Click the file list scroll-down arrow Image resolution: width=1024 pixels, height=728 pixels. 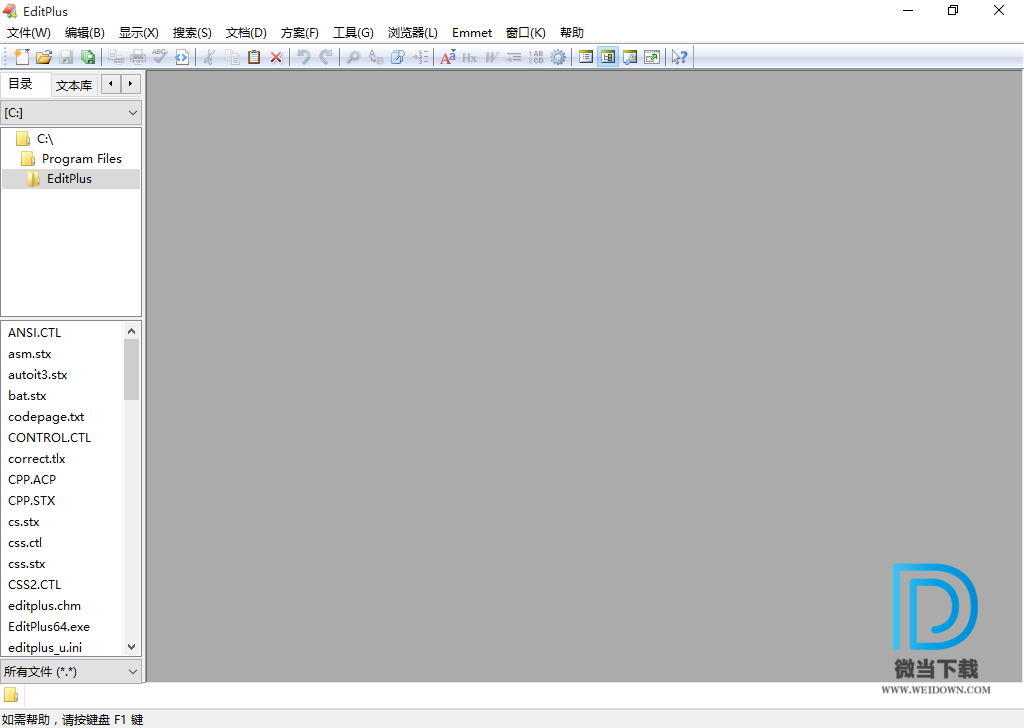coord(131,647)
